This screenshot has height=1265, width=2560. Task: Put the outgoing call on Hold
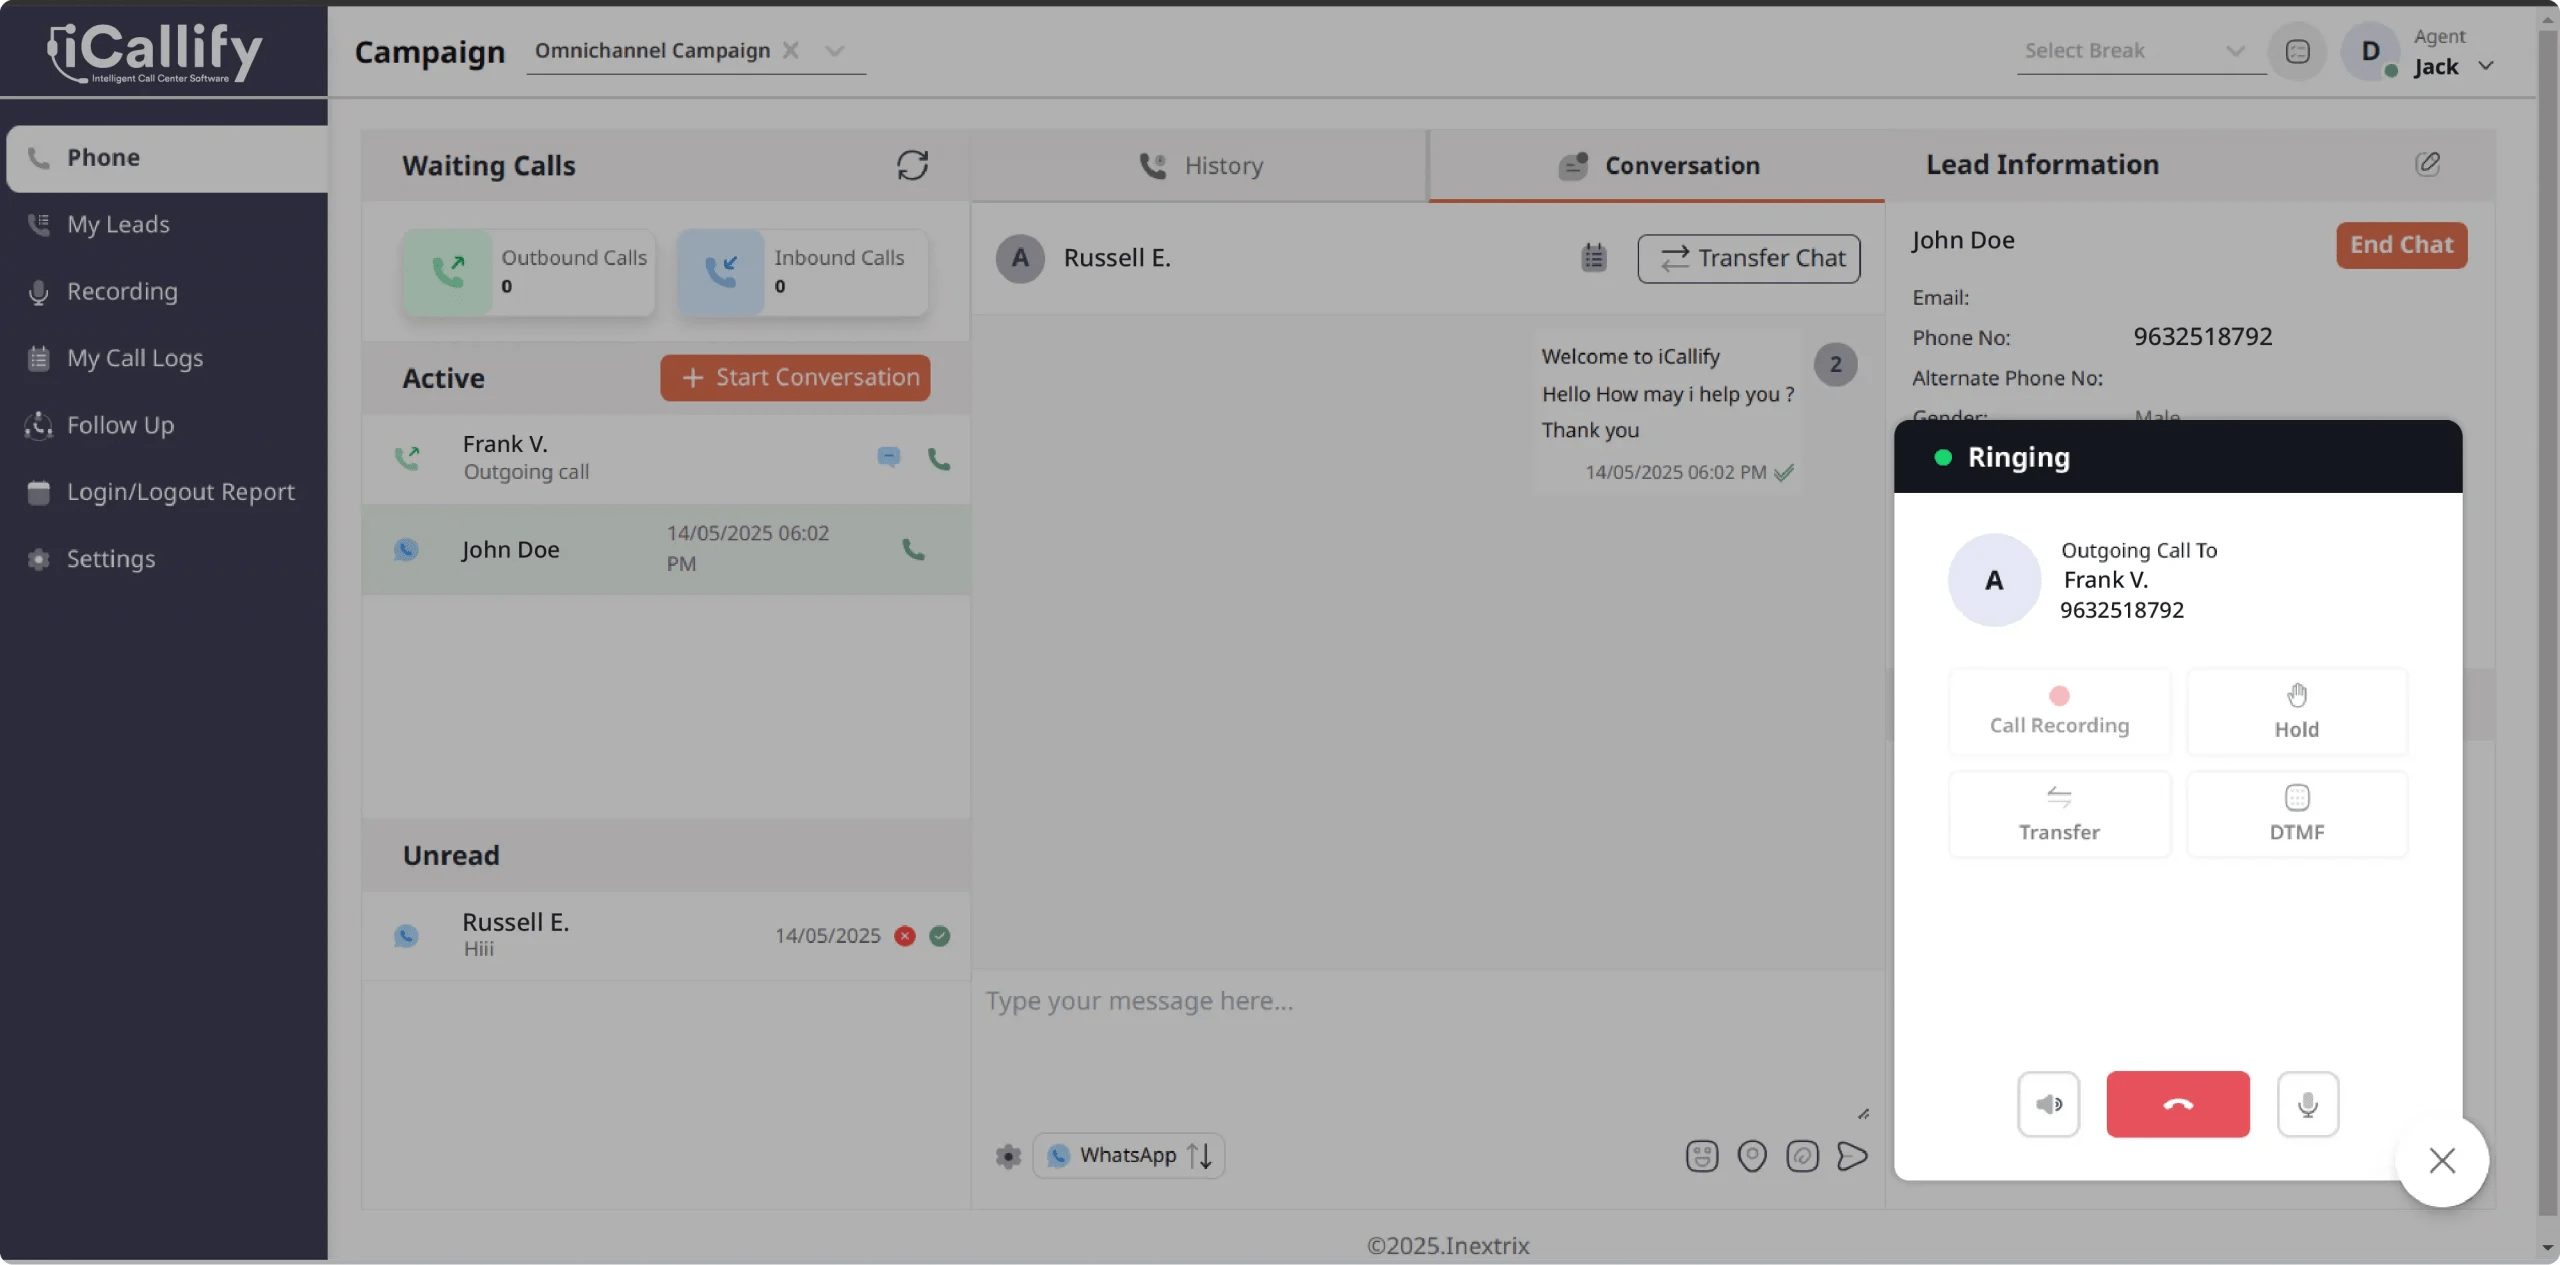point(2296,711)
